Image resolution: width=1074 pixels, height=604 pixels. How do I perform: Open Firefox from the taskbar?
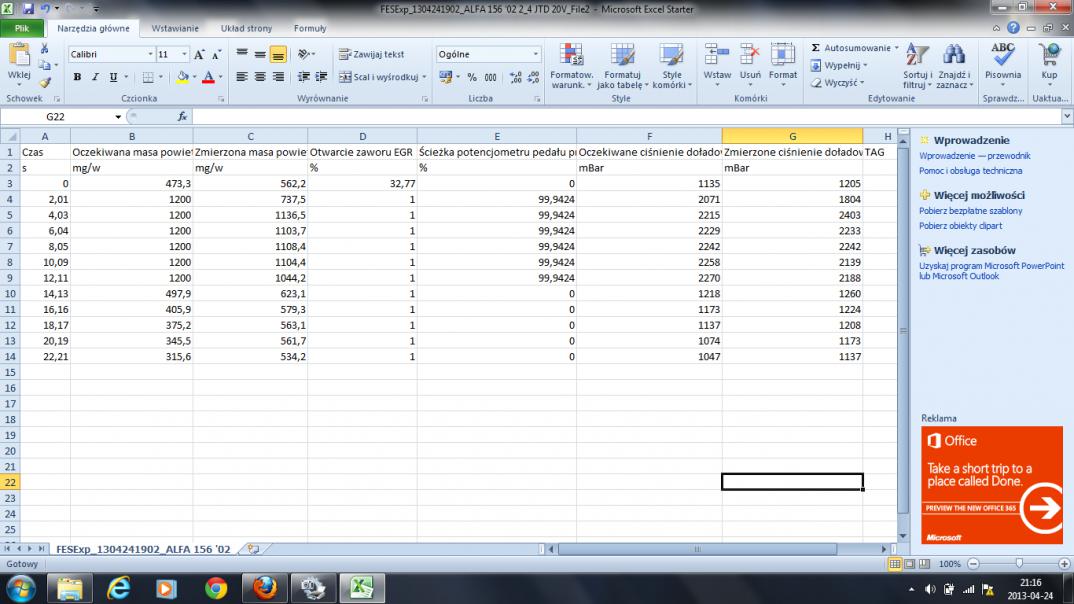tap(264, 587)
